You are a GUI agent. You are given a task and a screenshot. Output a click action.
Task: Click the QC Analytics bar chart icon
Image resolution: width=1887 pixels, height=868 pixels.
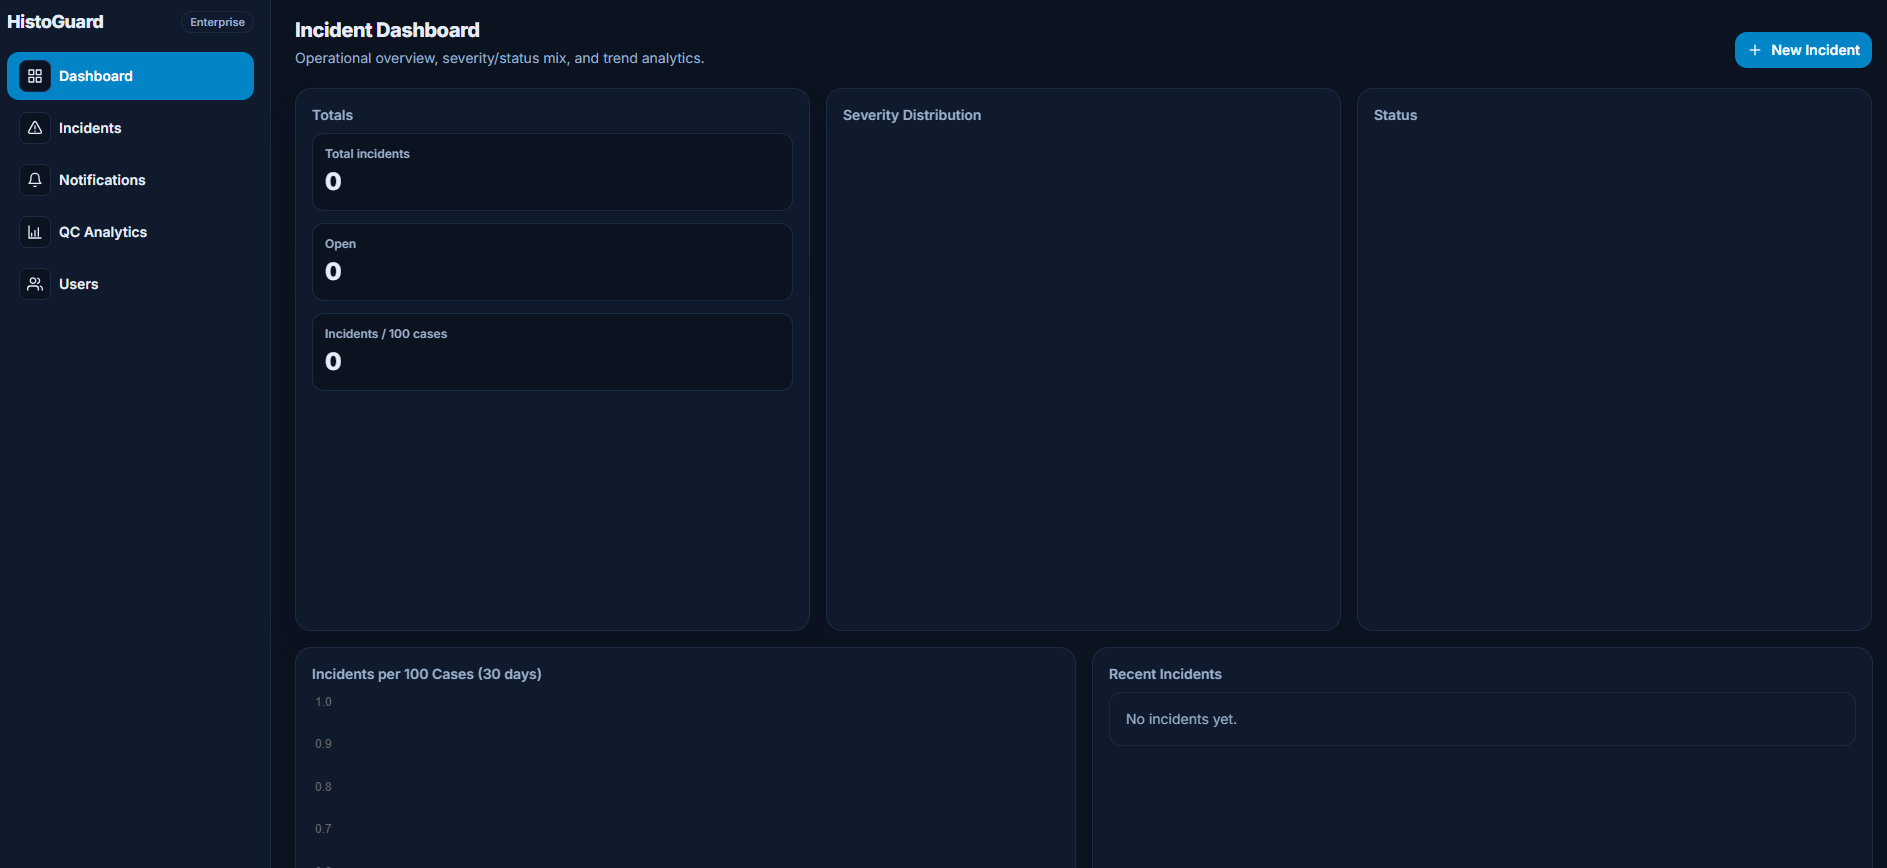[x=35, y=232]
